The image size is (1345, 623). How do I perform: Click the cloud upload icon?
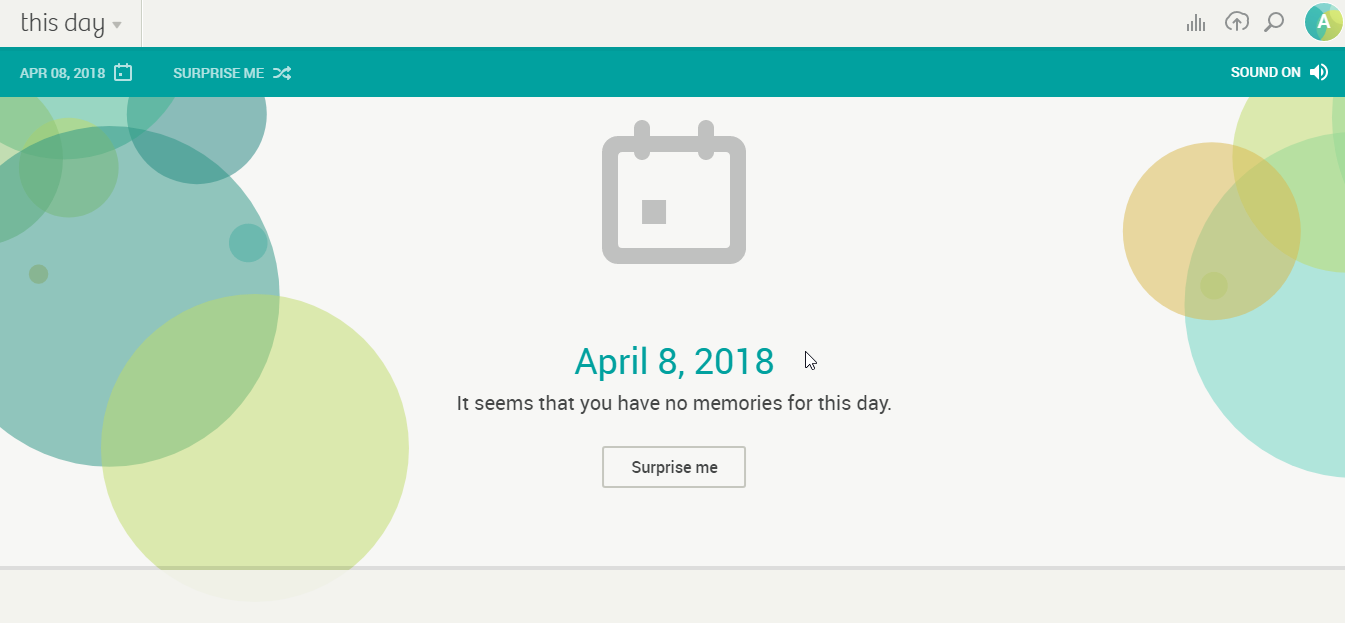1237,22
